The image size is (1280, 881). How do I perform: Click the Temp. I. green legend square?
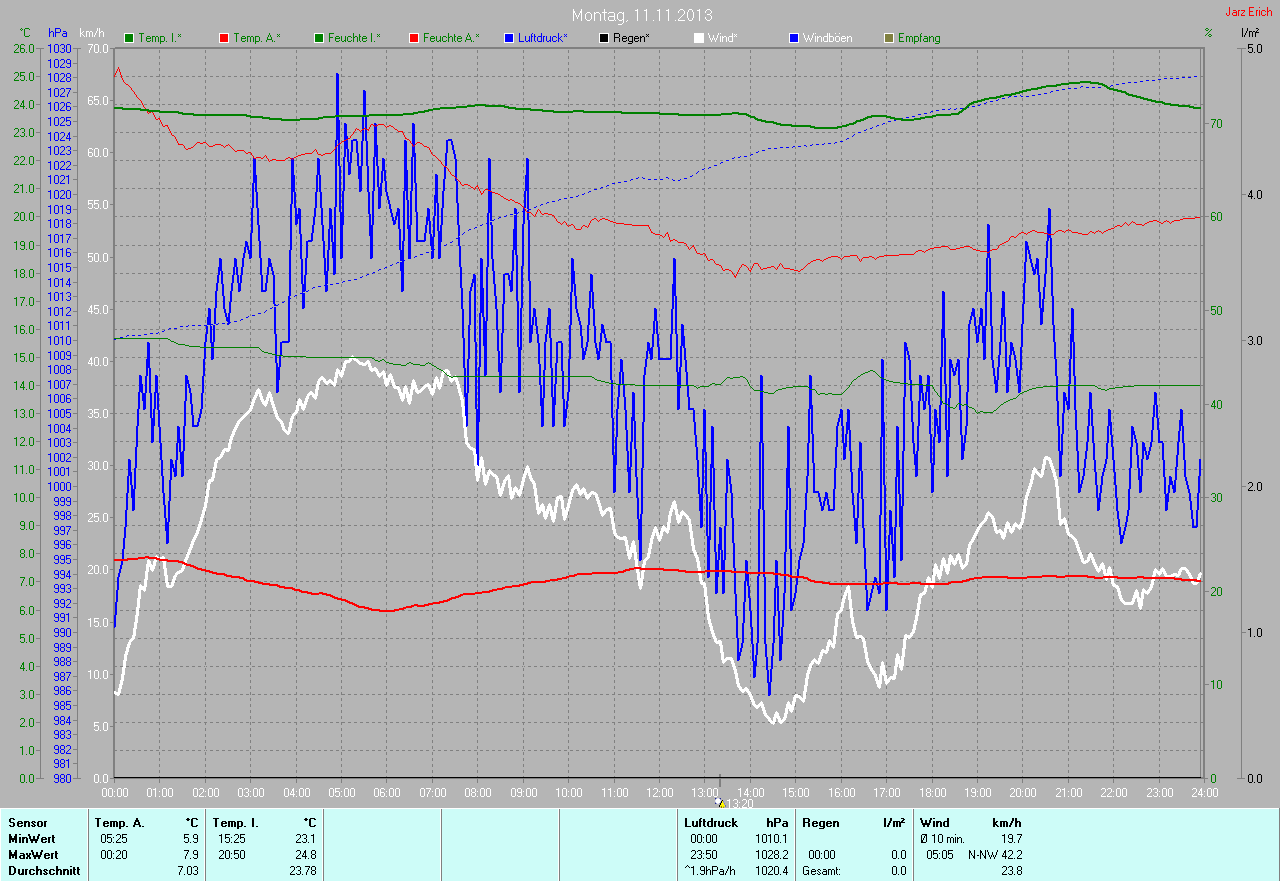[x=129, y=38]
